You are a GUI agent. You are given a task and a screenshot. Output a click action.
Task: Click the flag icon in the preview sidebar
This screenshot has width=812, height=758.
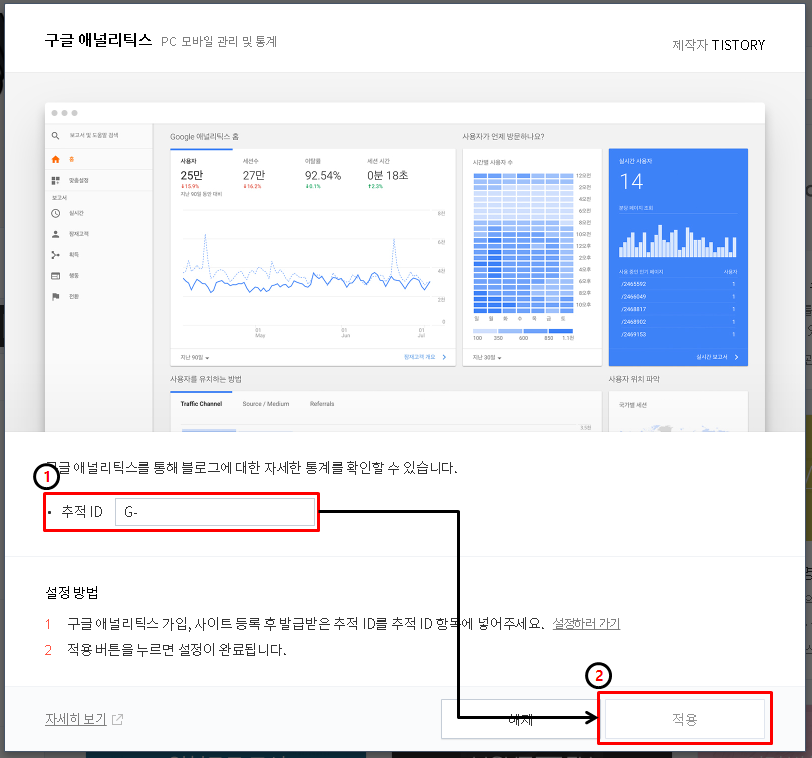pos(56,296)
